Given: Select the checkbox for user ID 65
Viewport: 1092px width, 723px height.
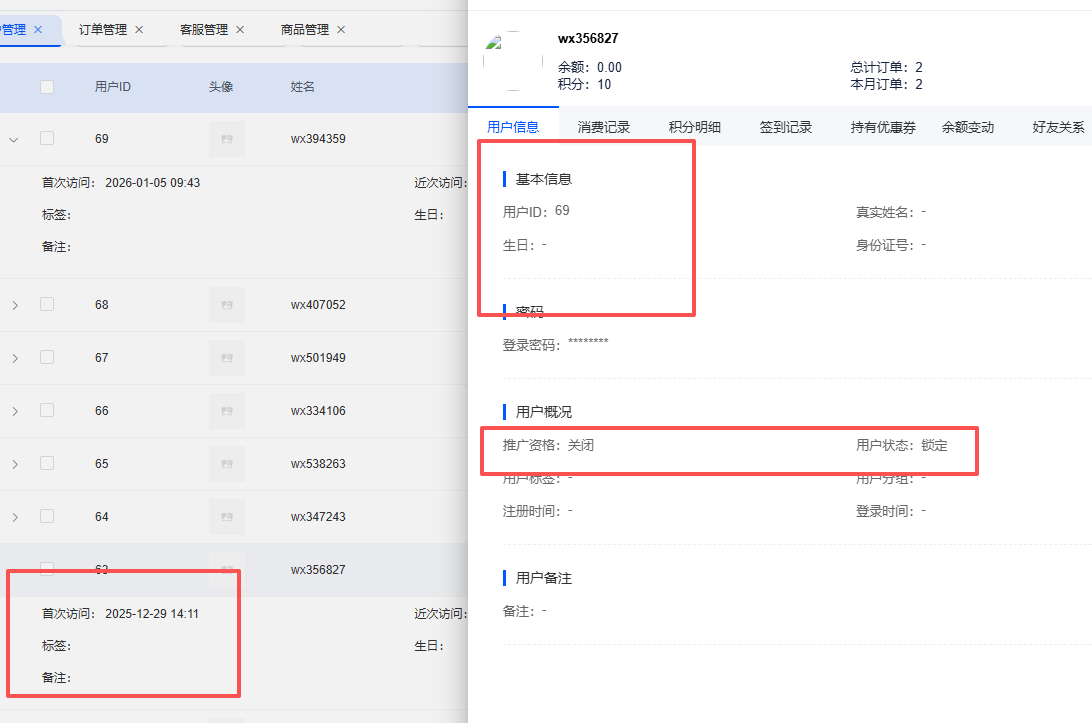Looking at the screenshot, I should click(x=47, y=463).
